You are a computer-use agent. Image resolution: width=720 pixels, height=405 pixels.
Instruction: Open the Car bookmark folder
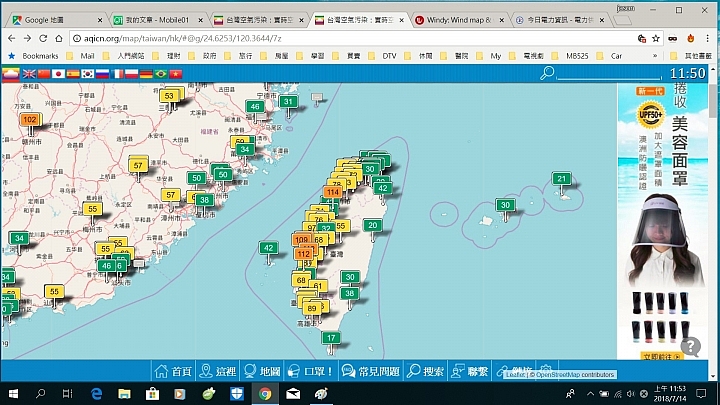(609, 56)
